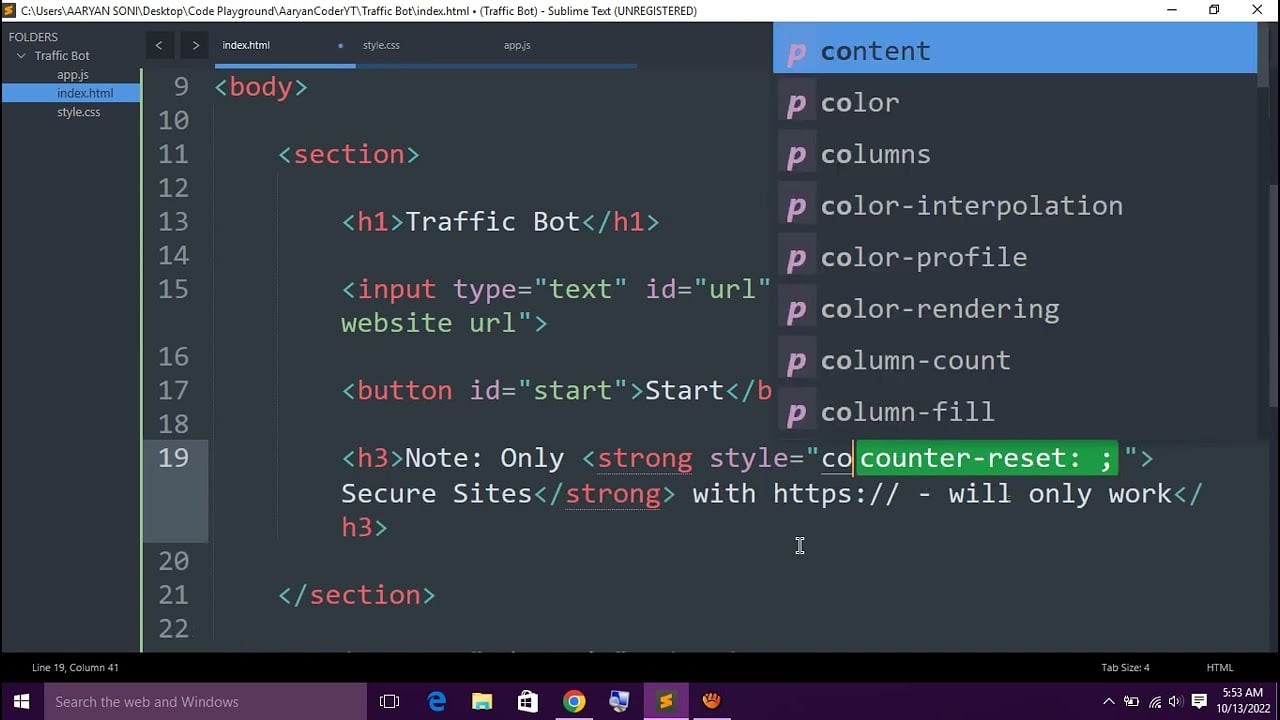Switch to the style.css tab
The height and width of the screenshot is (720, 1280).
(x=381, y=45)
